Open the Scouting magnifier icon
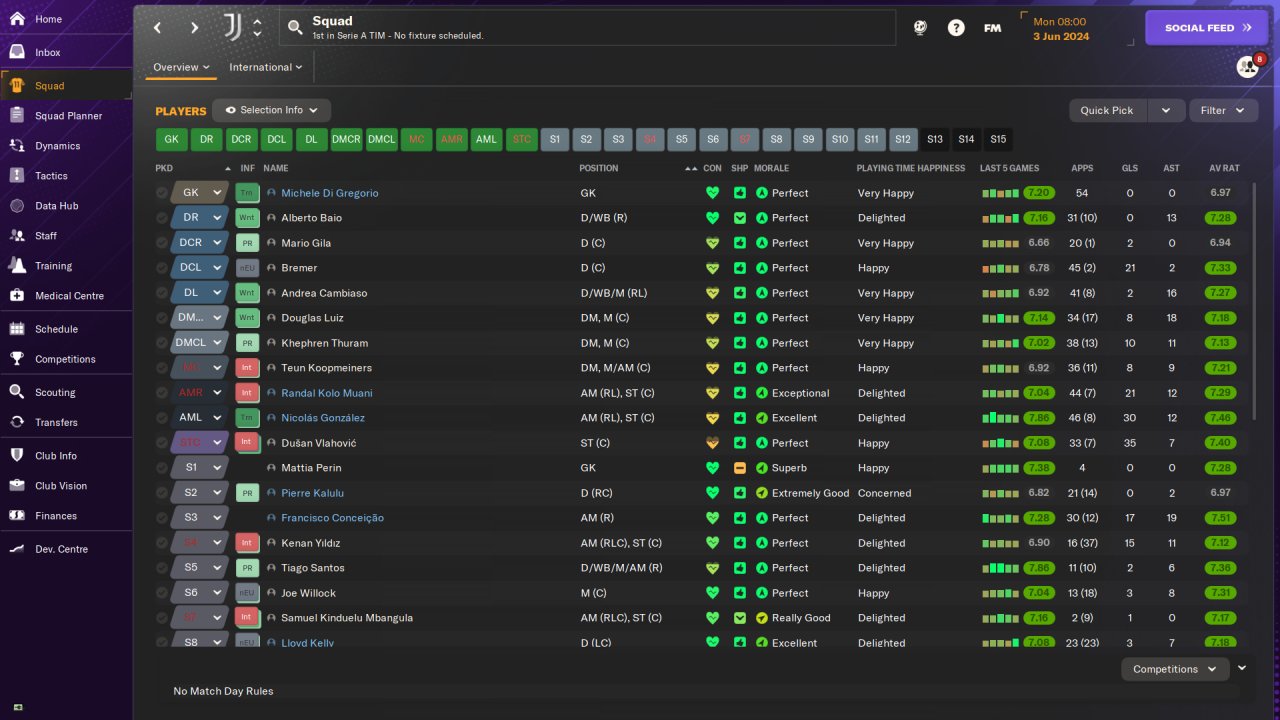Screen dimensions: 1280x720 tap(17, 392)
